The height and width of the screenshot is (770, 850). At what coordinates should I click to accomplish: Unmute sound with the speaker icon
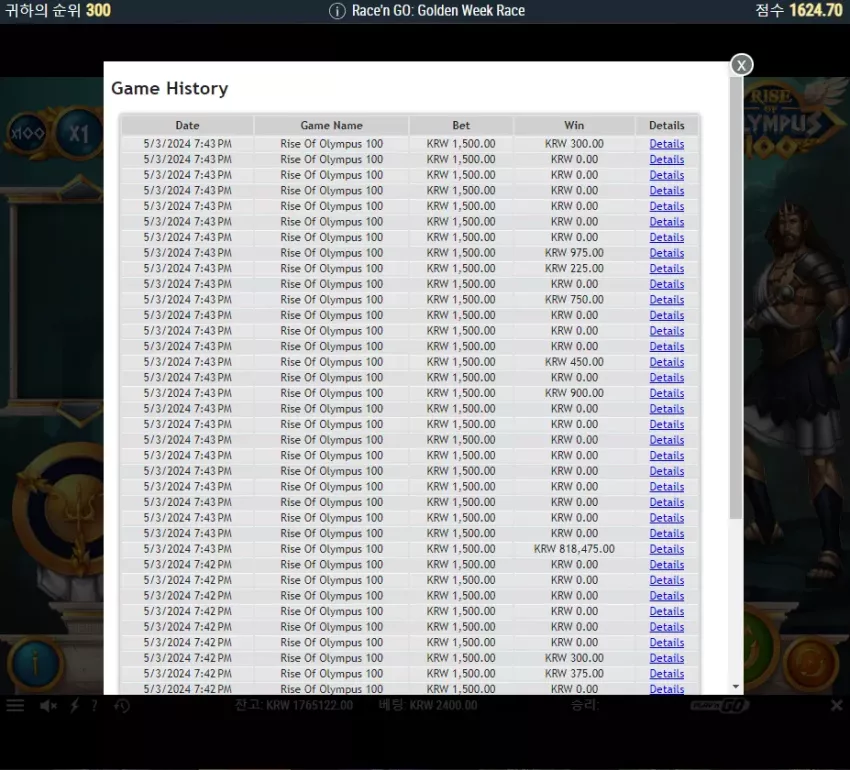tap(48, 705)
